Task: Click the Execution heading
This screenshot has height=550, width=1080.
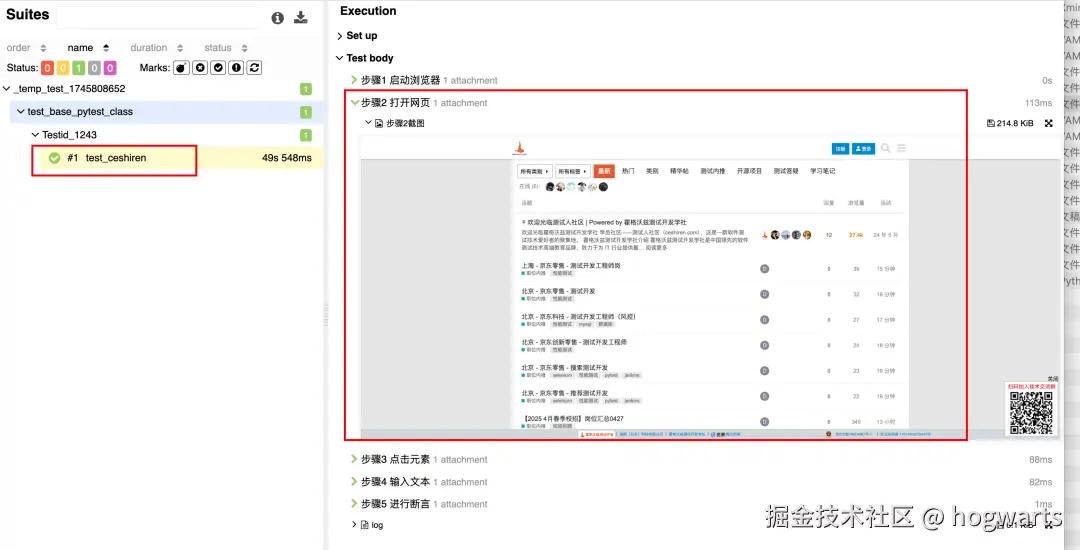Action: [x=368, y=11]
